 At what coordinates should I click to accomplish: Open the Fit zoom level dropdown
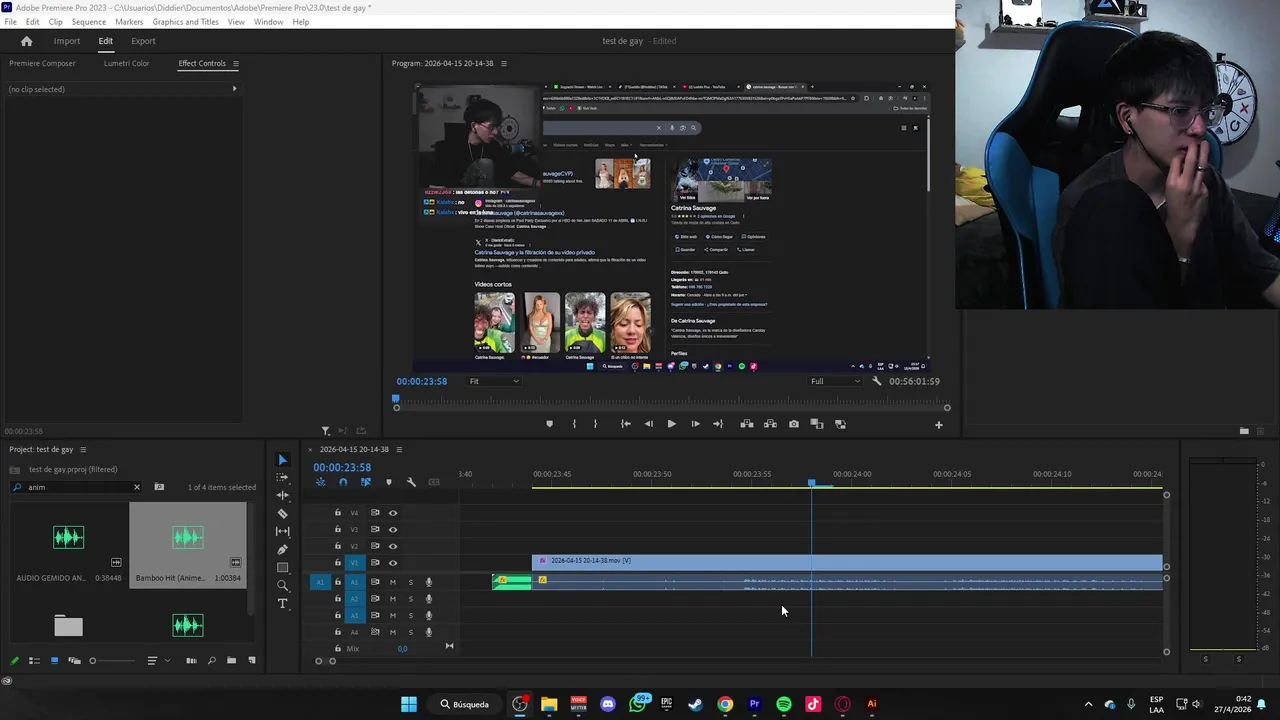(x=495, y=381)
